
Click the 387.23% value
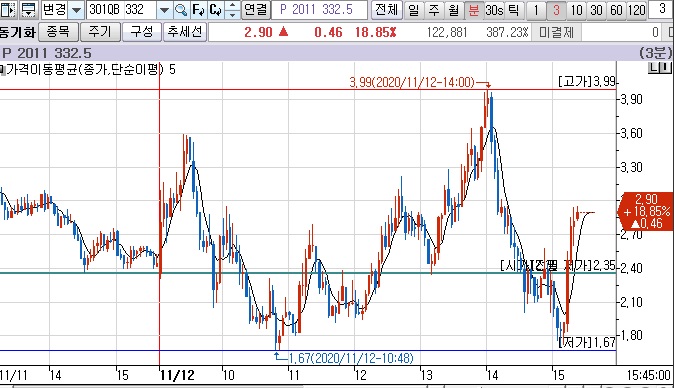point(507,32)
